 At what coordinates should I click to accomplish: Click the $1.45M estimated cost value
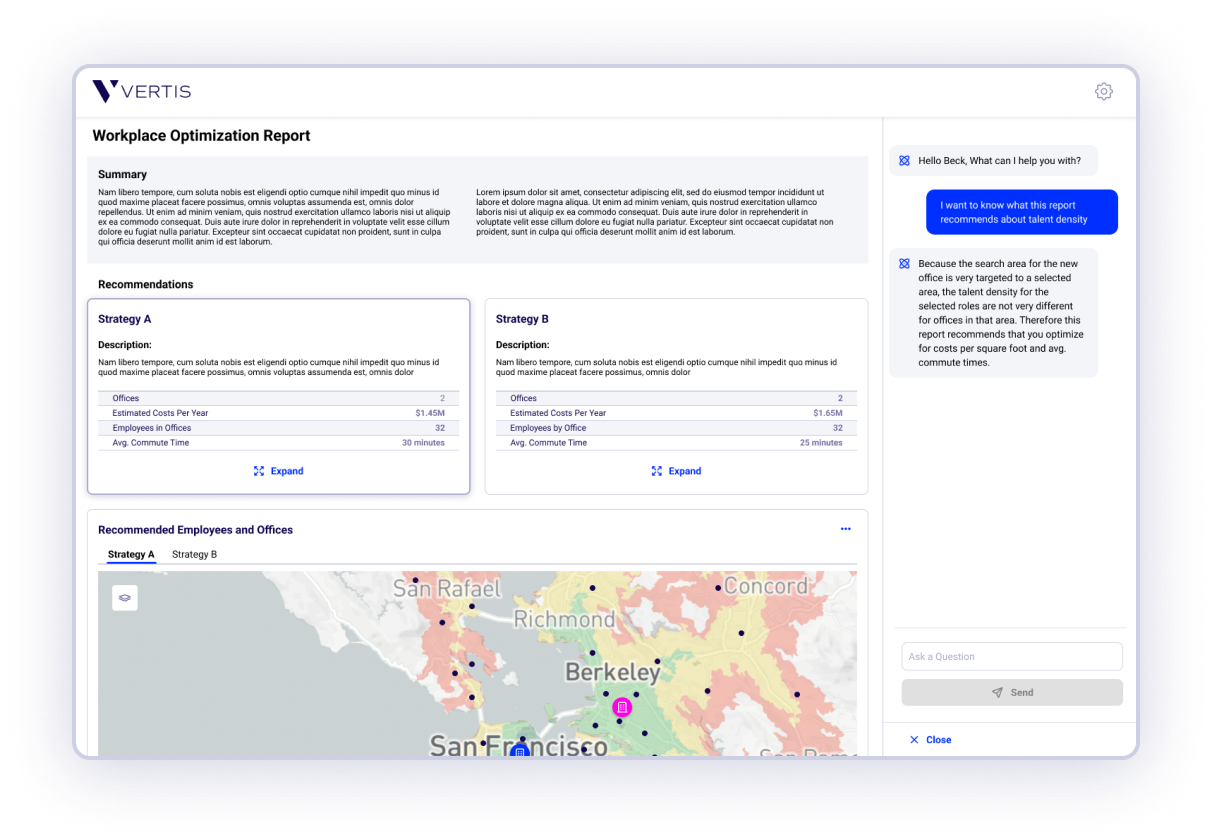[430, 413]
